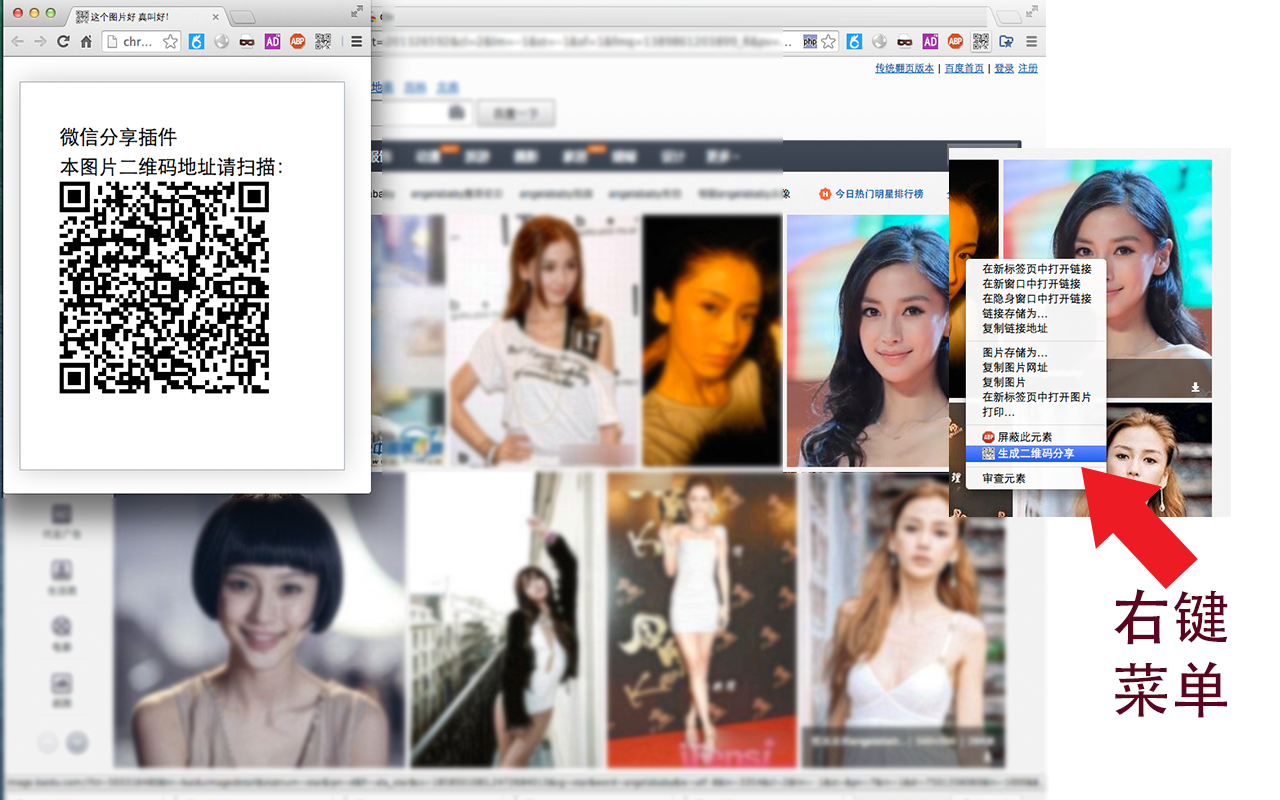Viewport: 1280px width, 800px height.
Task: Open the ABP extension in background browser
Action: [955, 42]
